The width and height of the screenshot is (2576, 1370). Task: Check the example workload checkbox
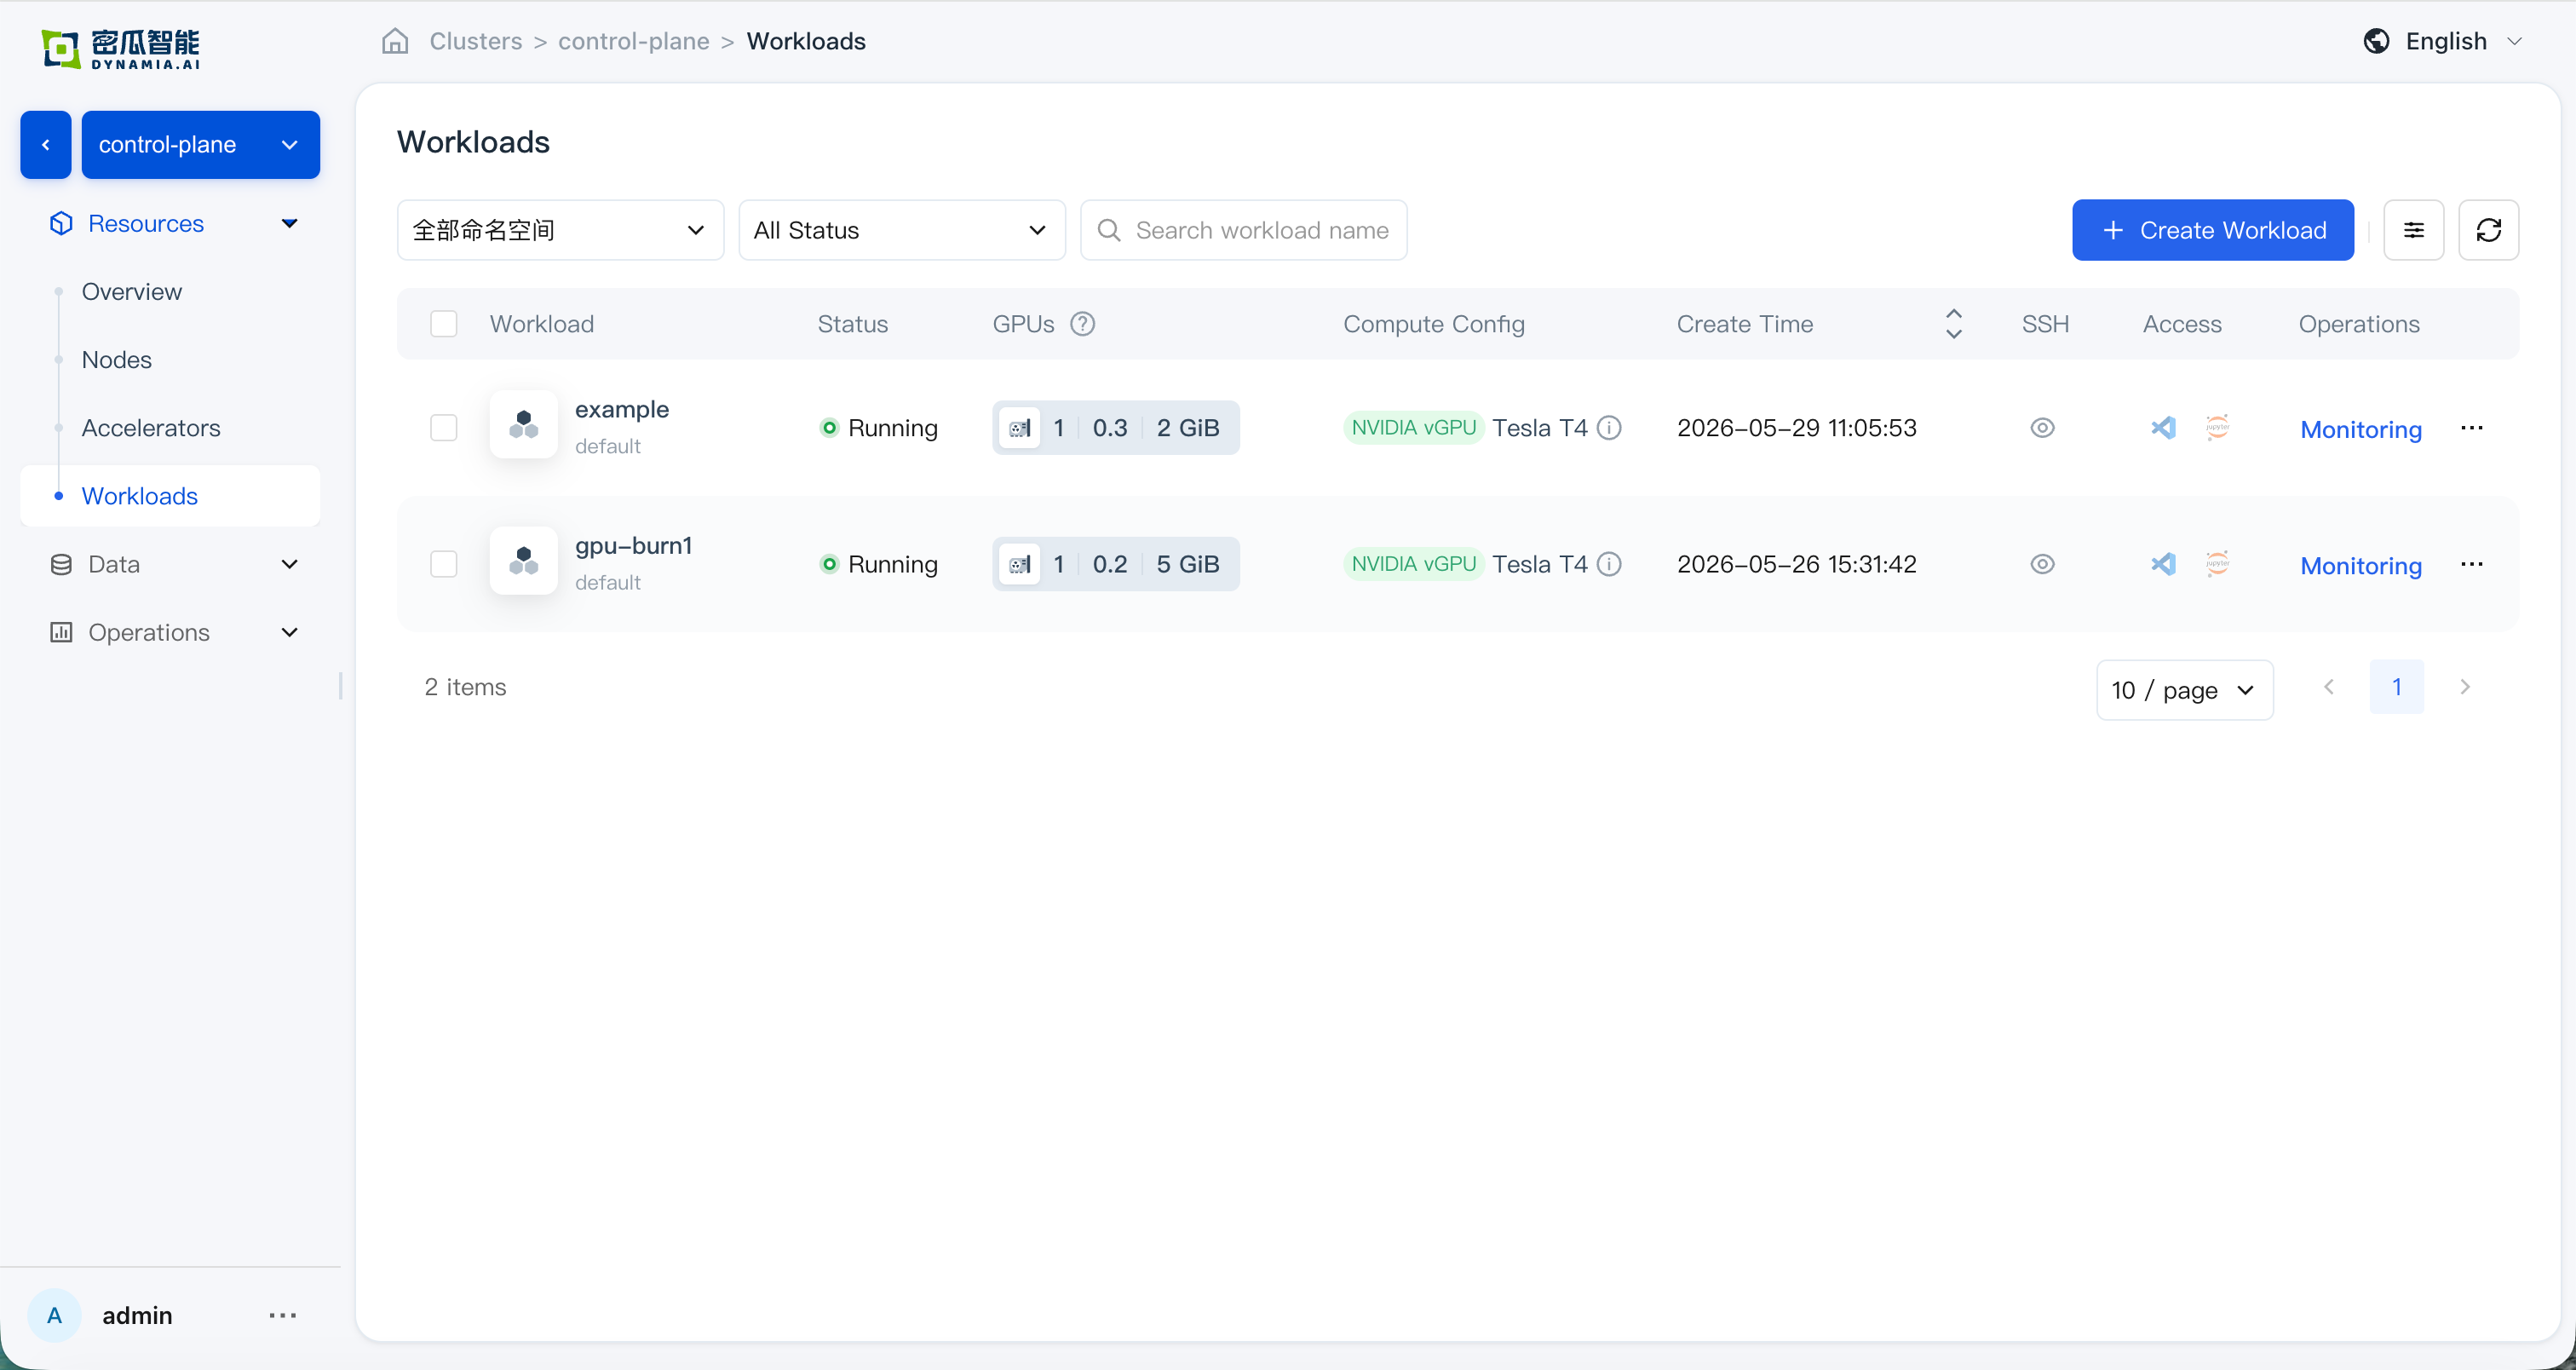click(443, 428)
